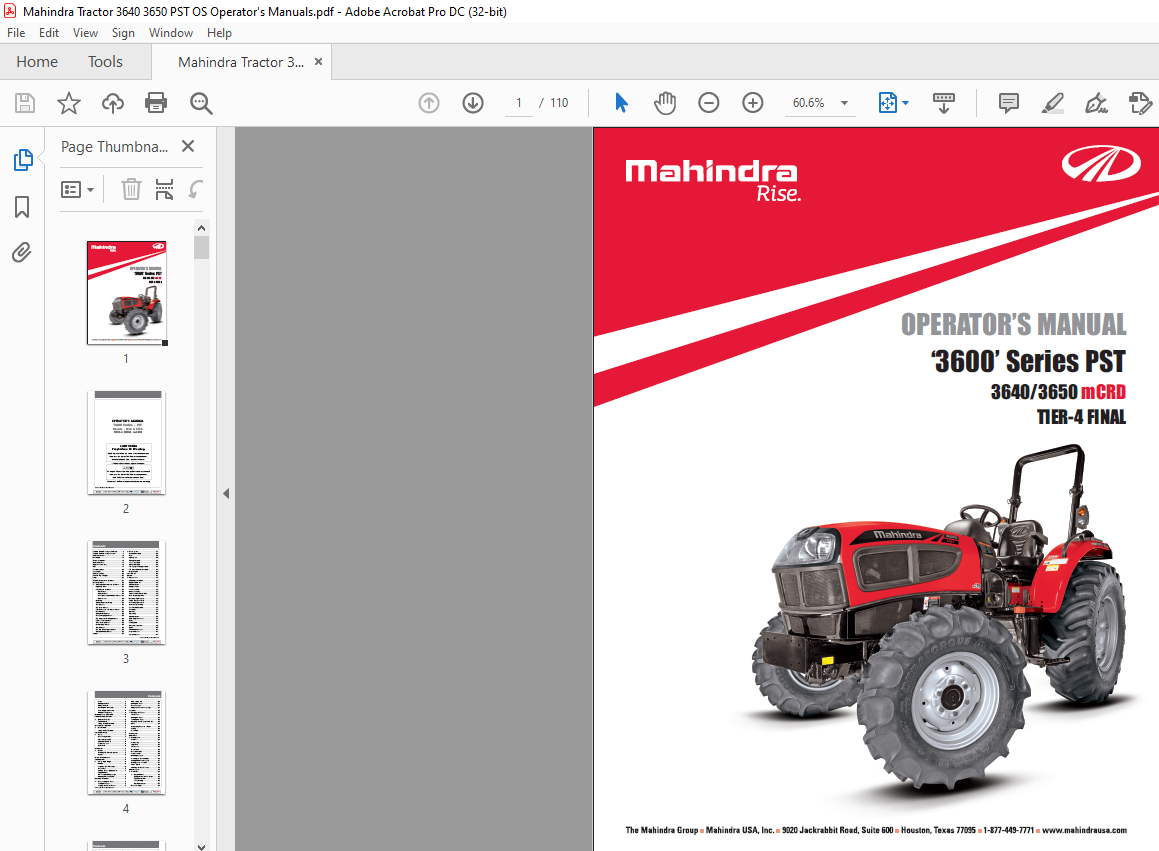Screen dimensions: 1159x851
Task: Click the page number input field
Action: [519, 103]
